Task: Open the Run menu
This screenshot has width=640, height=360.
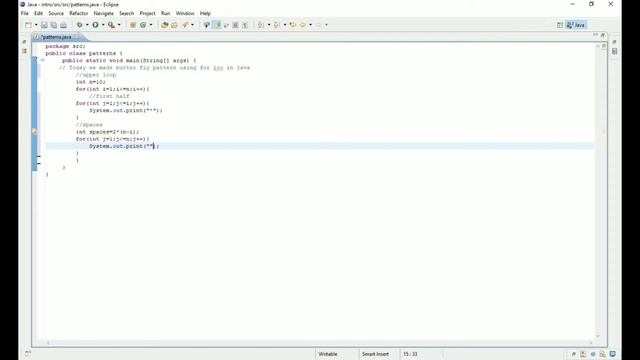Action: (165, 13)
